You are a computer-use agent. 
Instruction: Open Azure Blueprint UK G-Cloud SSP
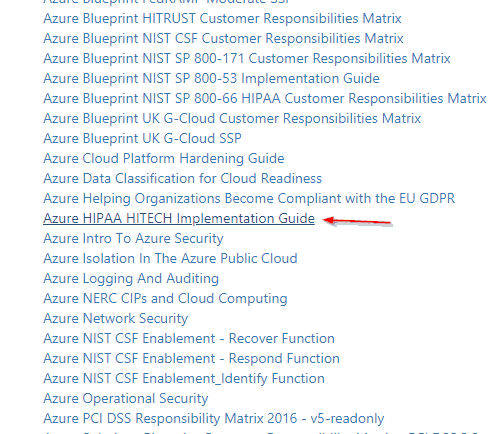tap(142, 139)
